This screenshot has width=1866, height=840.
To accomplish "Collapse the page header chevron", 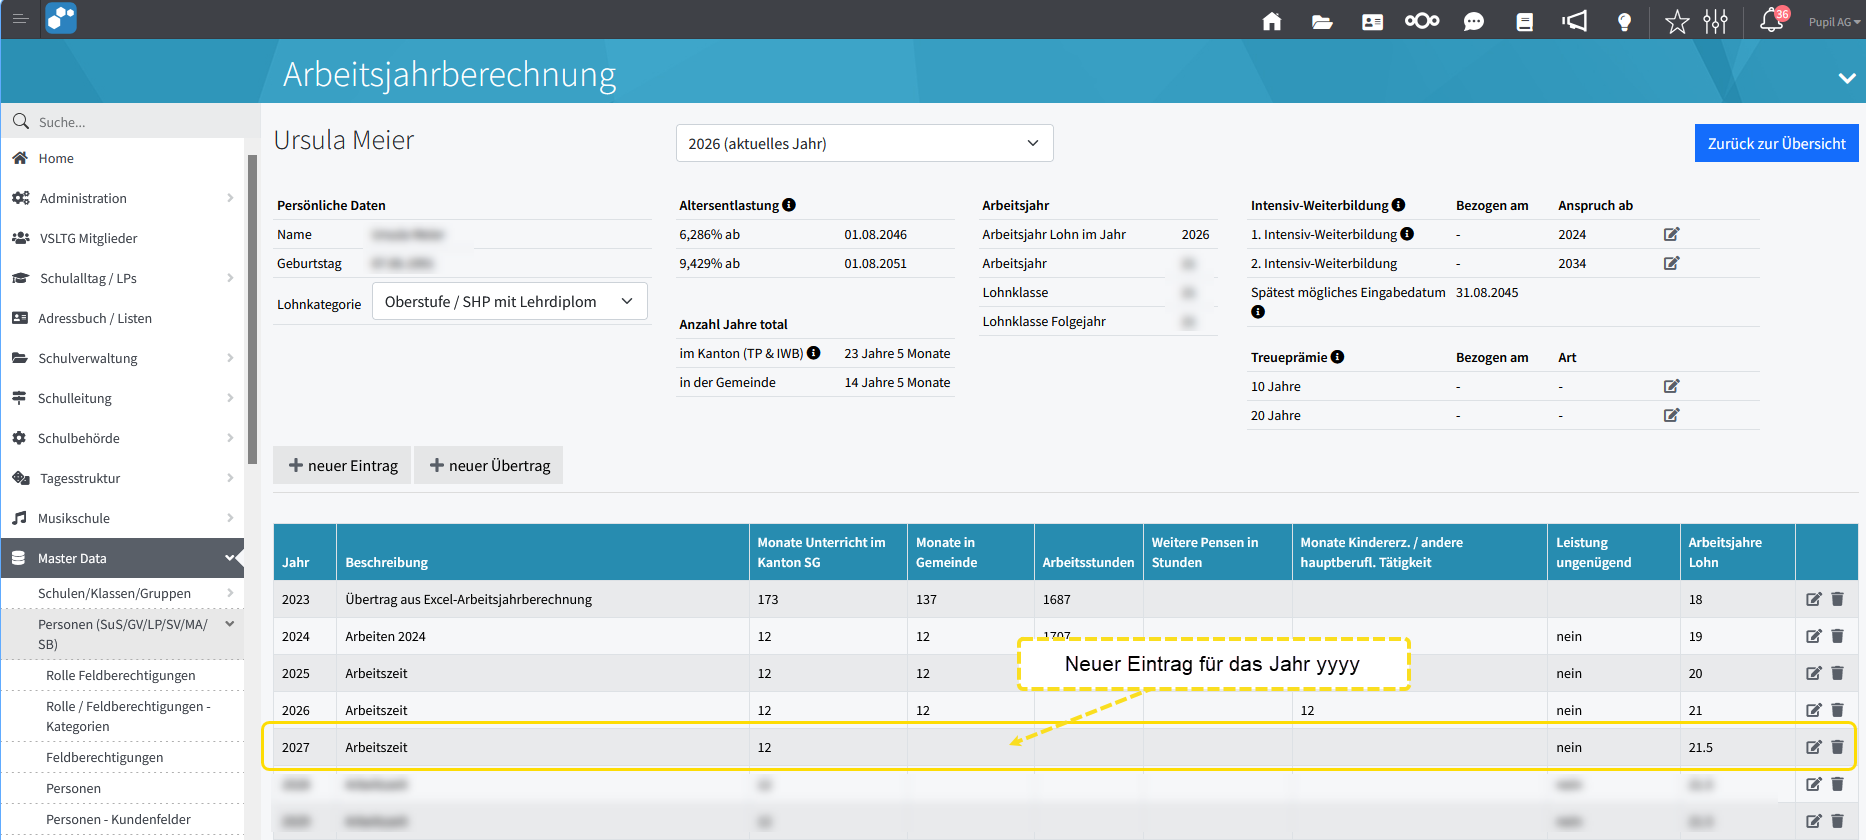I will [x=1847, y=78].
